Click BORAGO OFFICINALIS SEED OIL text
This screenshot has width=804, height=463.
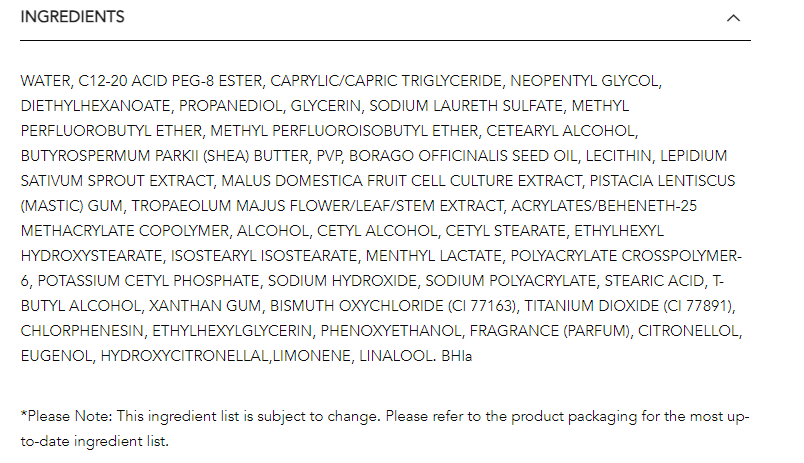tap(463, 156)
